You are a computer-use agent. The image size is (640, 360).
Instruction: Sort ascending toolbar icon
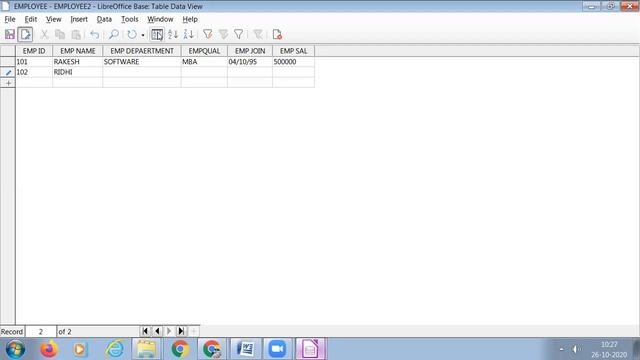point(173,35)
